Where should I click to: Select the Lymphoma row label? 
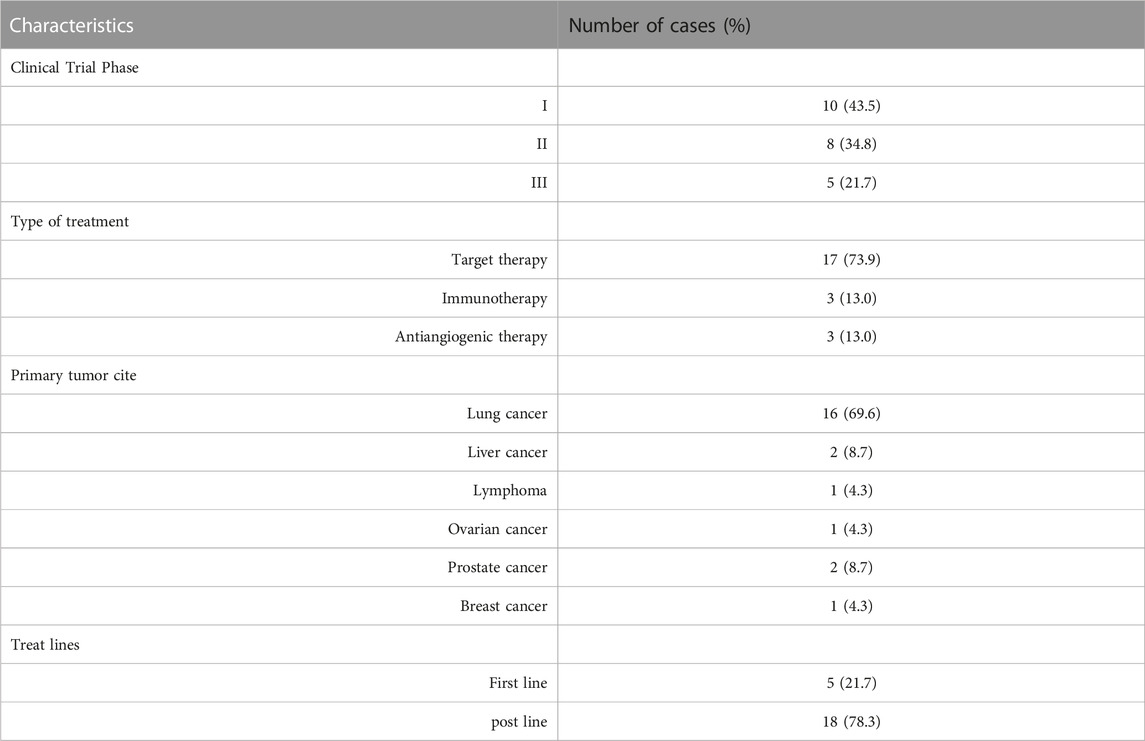click(x=510, y=491)
